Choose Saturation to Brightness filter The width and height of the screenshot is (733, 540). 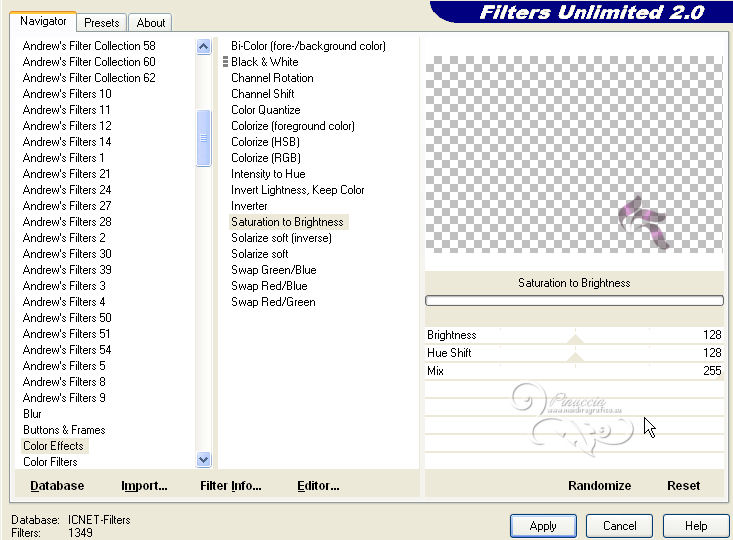click(x=287, y=222)
